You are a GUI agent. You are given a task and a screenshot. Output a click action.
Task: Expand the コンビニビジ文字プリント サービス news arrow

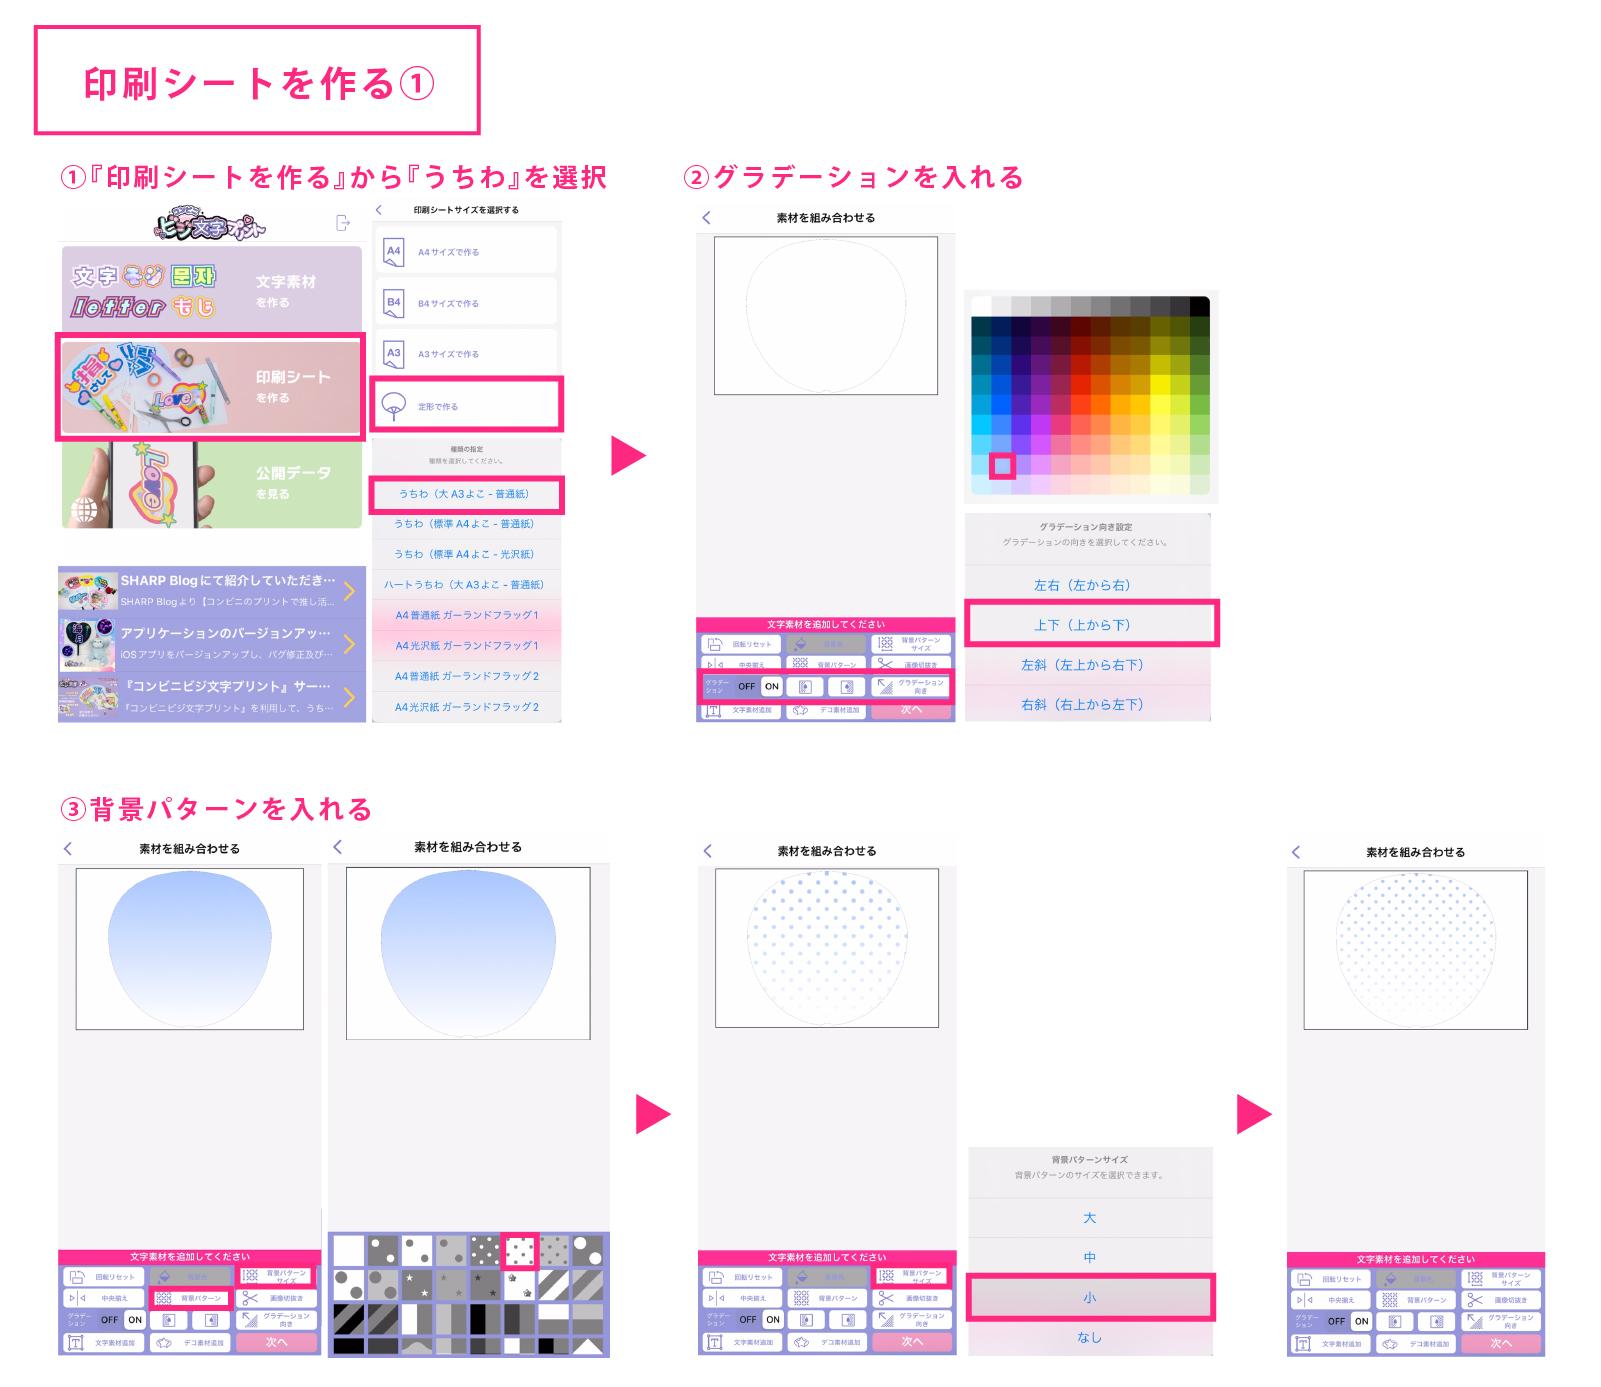click(349, 697)
